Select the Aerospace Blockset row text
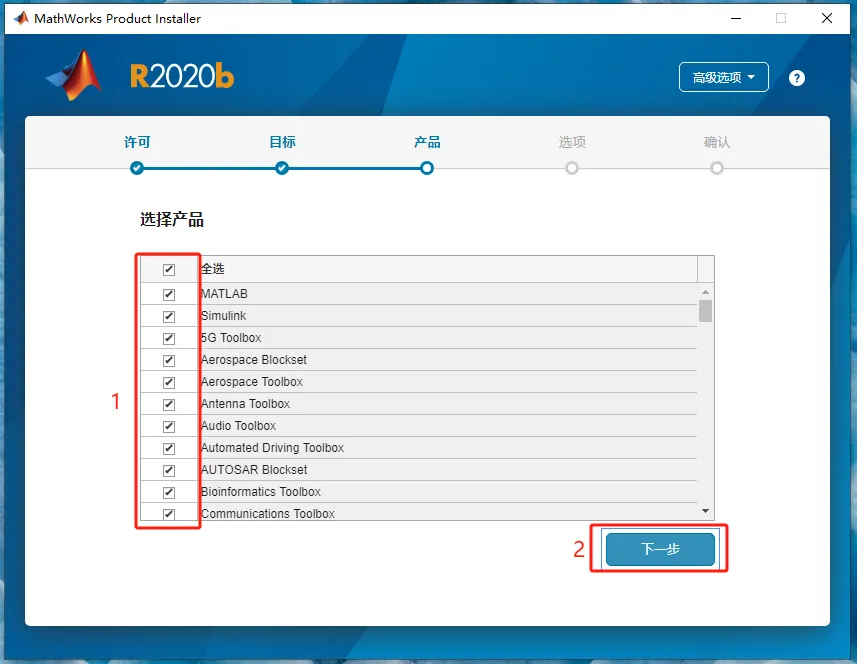This screenshot has width=857, height=664. click(254, 360)
